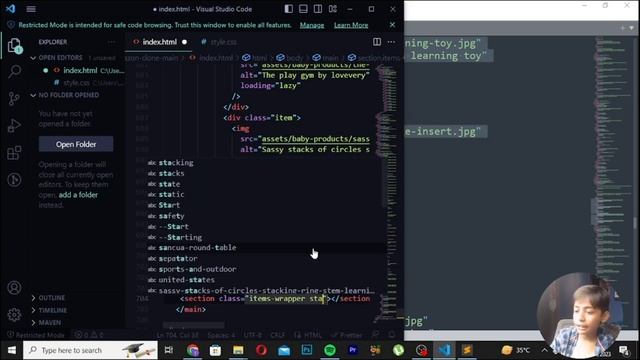
Task: Open Task View on the taskbar
Action: point(169,350)
